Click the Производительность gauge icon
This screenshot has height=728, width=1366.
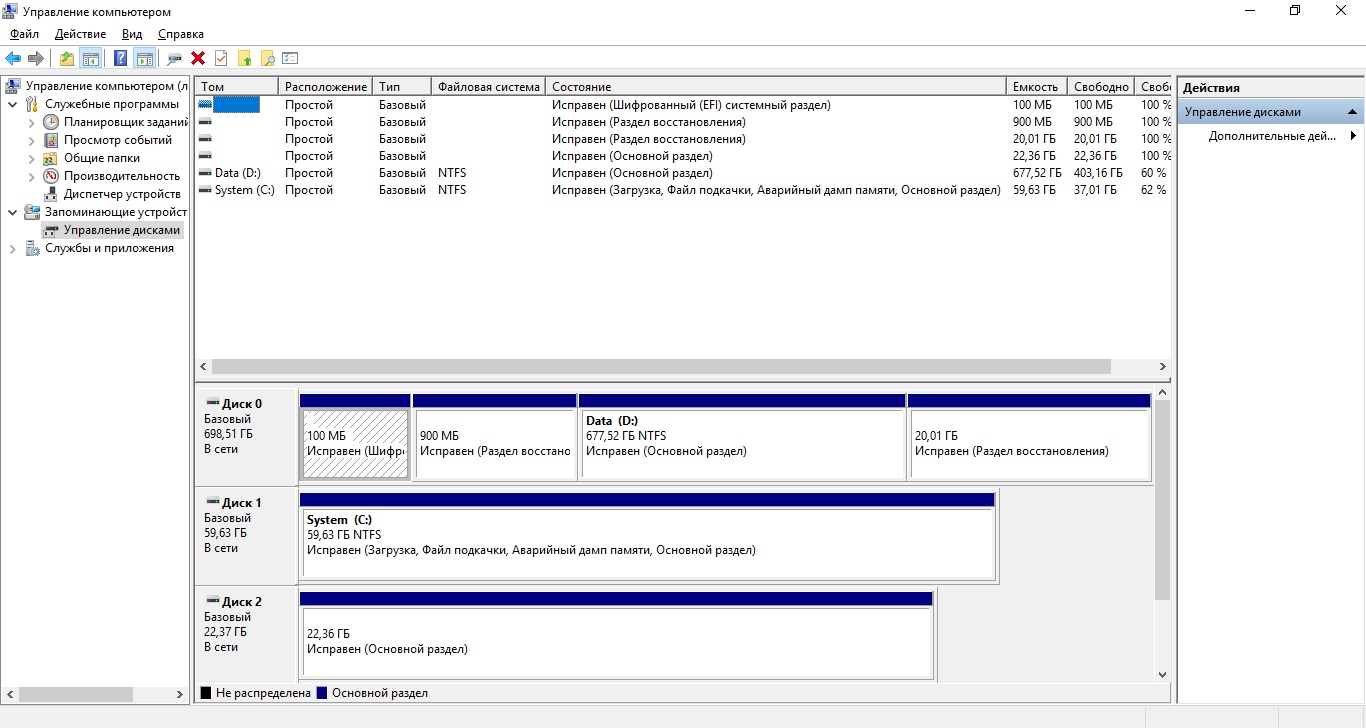(51, 176)
